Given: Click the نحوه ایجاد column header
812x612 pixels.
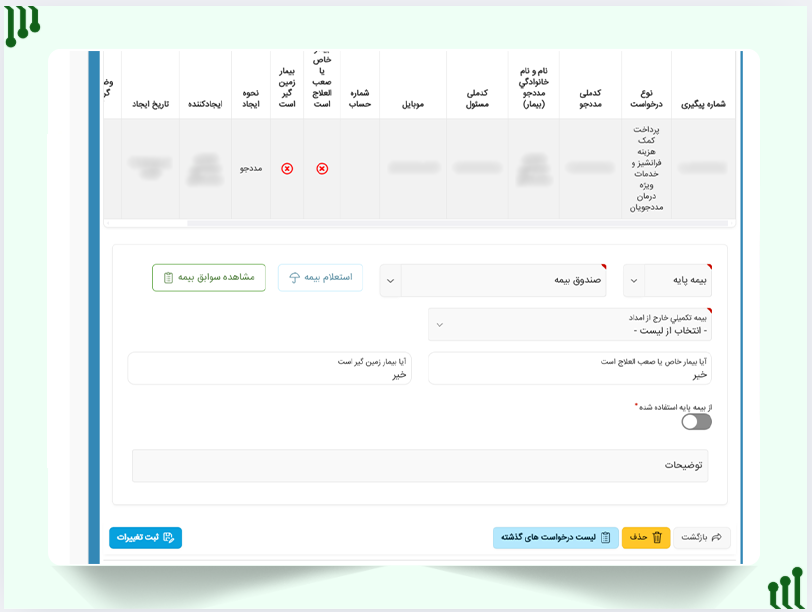Looking at the screenshot, I should (x=251, y=98).
